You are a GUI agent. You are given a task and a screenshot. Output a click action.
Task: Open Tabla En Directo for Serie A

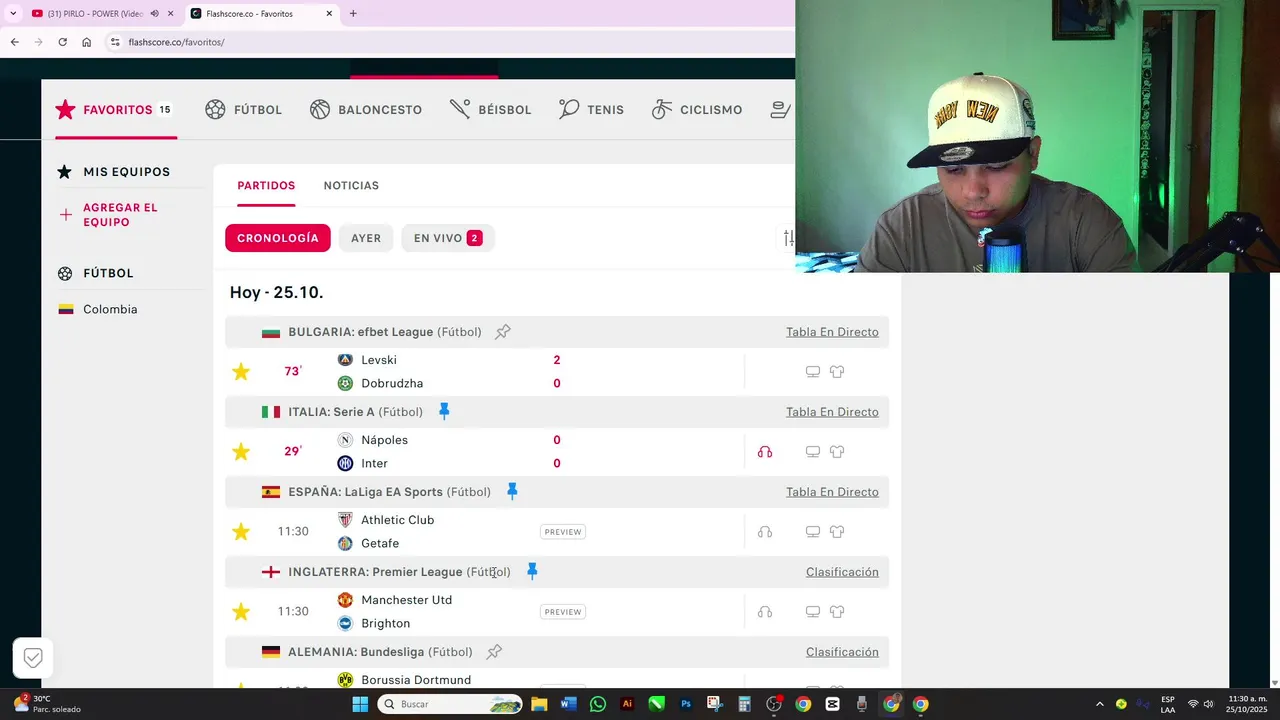[832, 412]
